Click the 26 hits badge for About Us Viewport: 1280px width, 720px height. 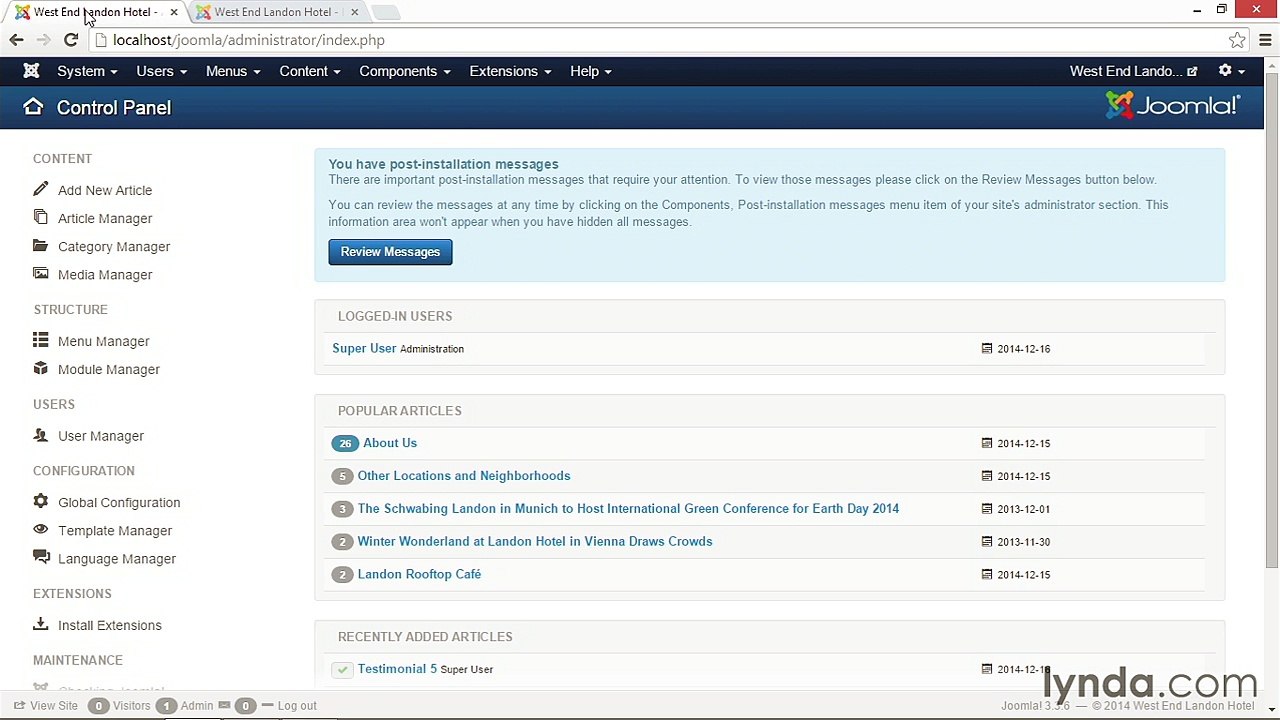(x=345, y=443)
